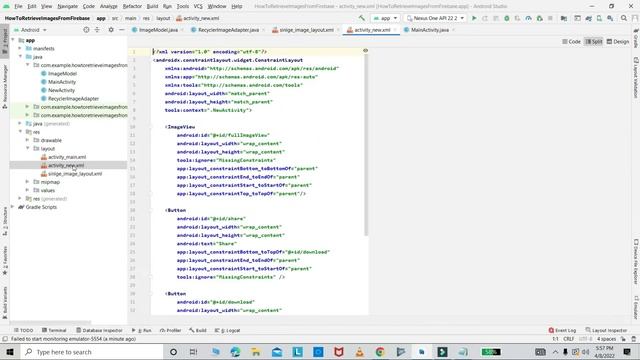
Task: Open the Profiler tool window
Action: [x=171, y=330]
